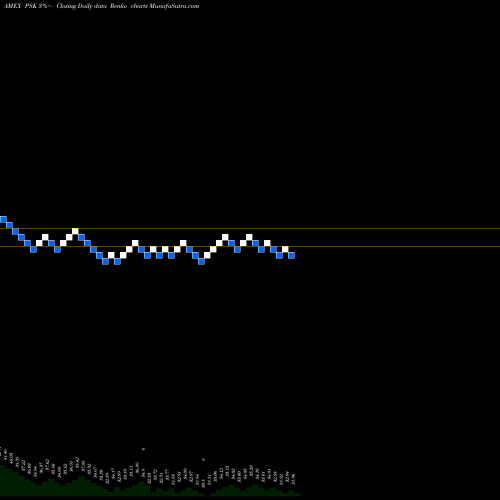Select the rightmost blue Renko brick
The width and height of the screenshot is (500, 500).
291,255
